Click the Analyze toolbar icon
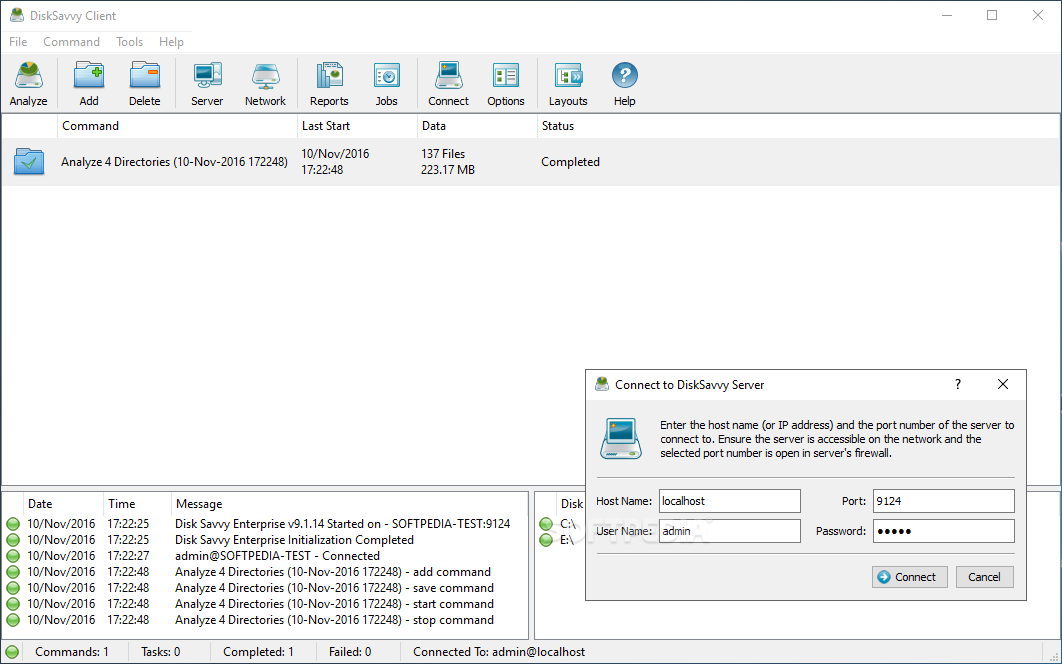This screenshot has height=664, width=1062. pyautogui.click(x=28, y=83)
